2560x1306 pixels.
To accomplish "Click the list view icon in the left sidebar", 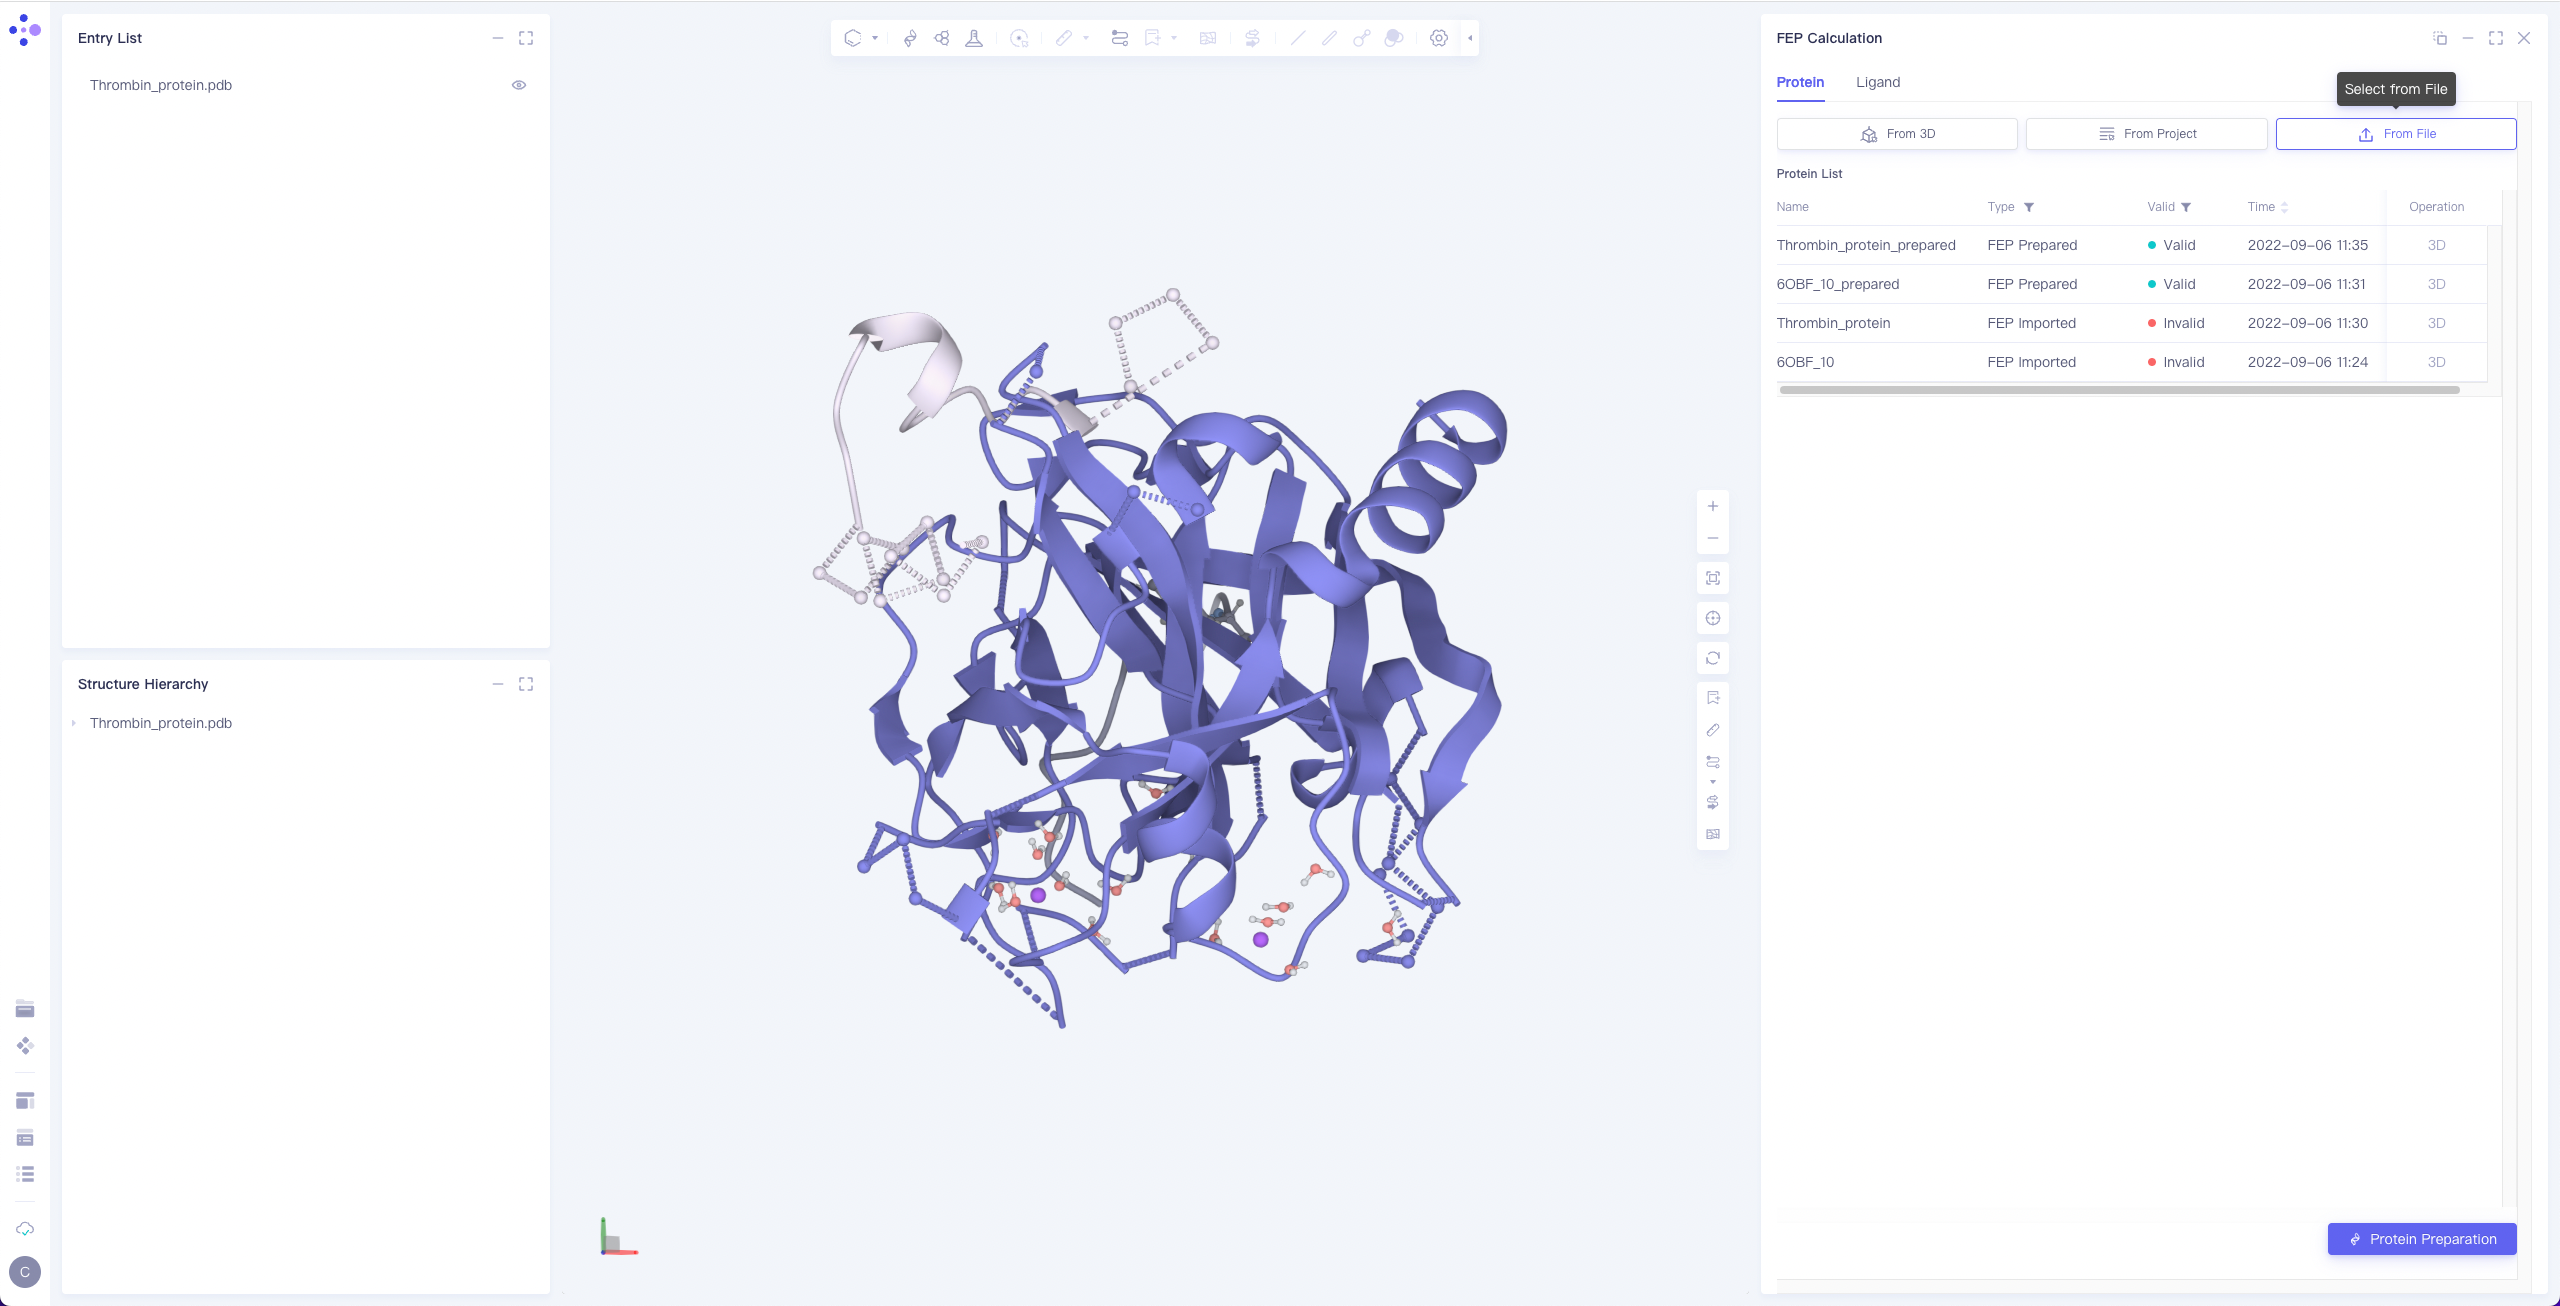I will pos(25,1174).
